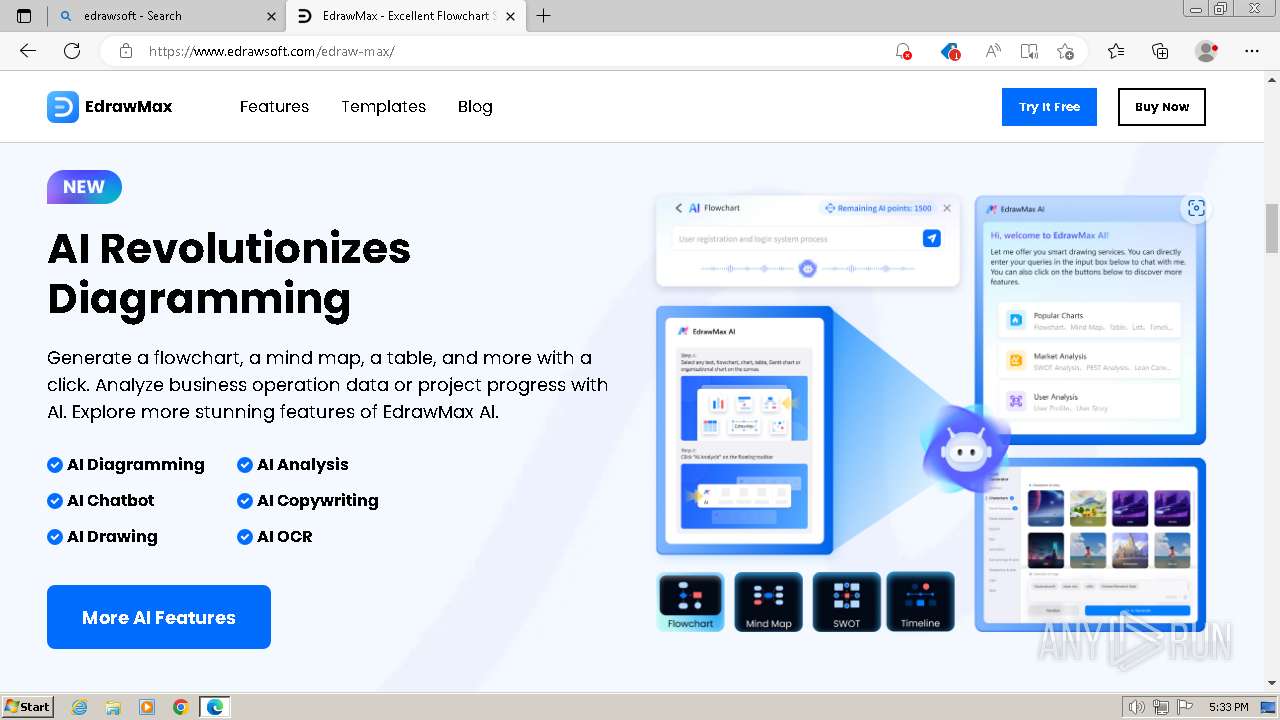Switch to the EdrawMax - Excellent Flowchart tab
The image size is (1280, 720).
tap(405, 16)
